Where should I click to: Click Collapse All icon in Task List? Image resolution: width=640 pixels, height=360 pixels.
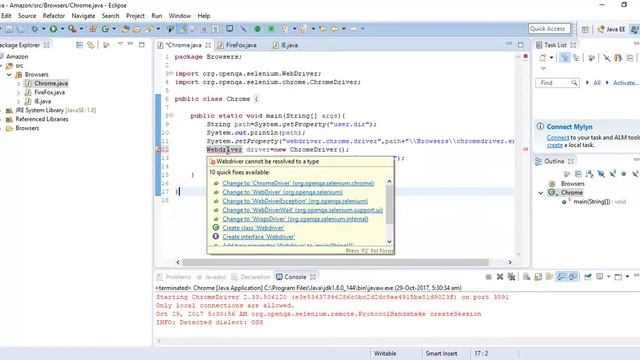pos(630,58)
